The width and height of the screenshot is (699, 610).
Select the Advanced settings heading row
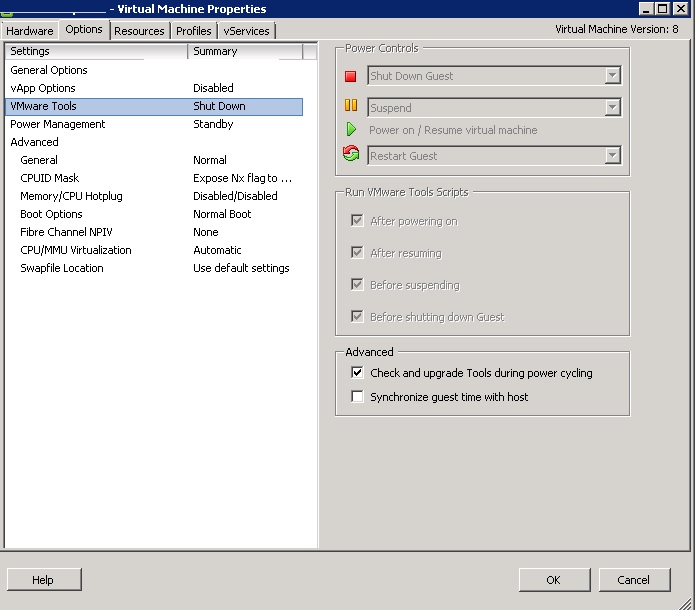(x=154, y=142)
